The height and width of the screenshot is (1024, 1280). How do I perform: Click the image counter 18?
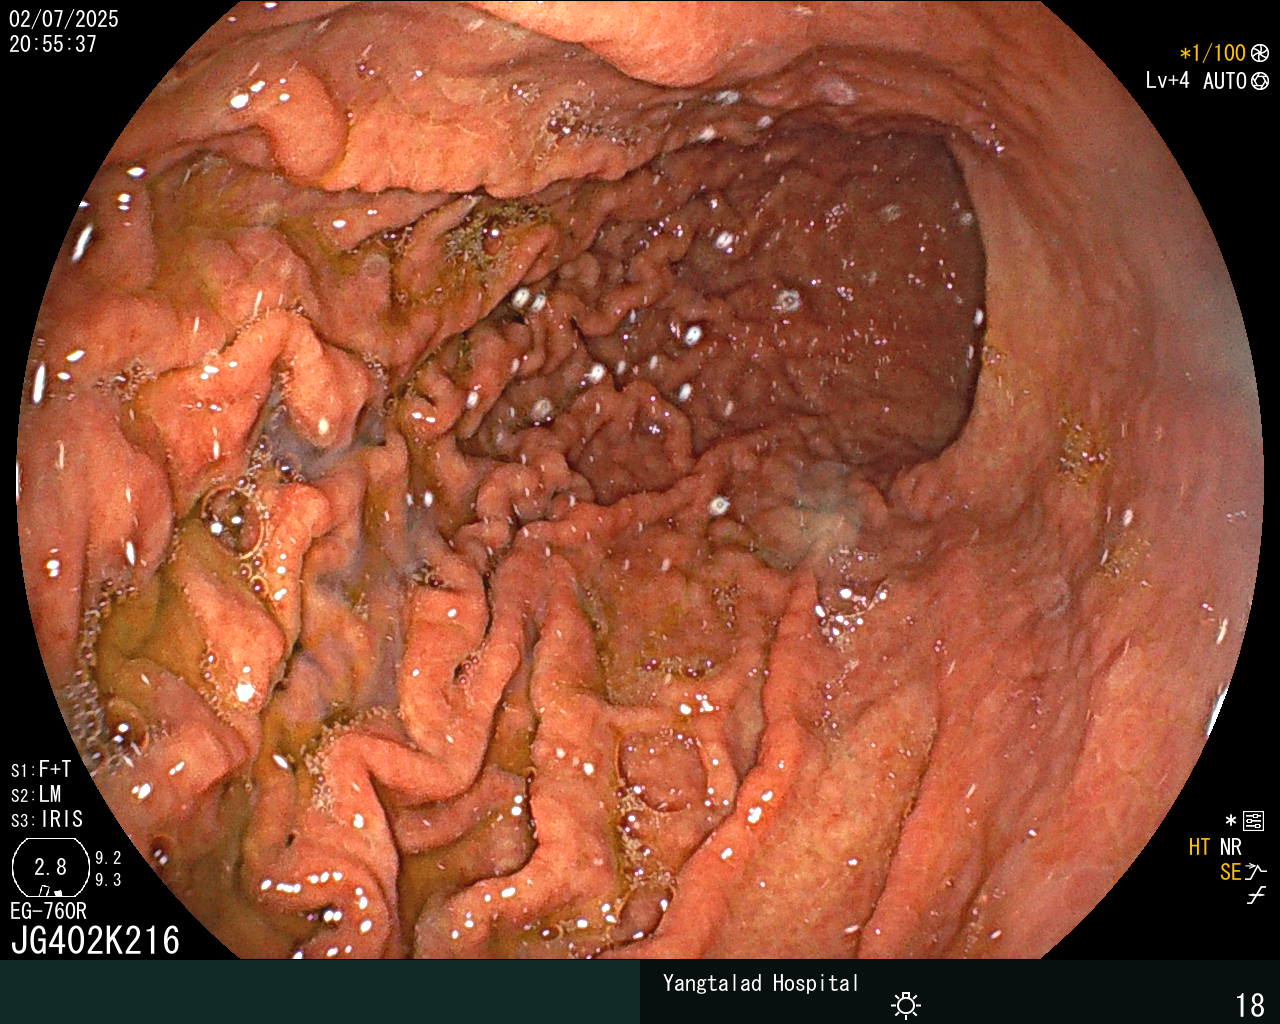(x=1250, y=1005)
